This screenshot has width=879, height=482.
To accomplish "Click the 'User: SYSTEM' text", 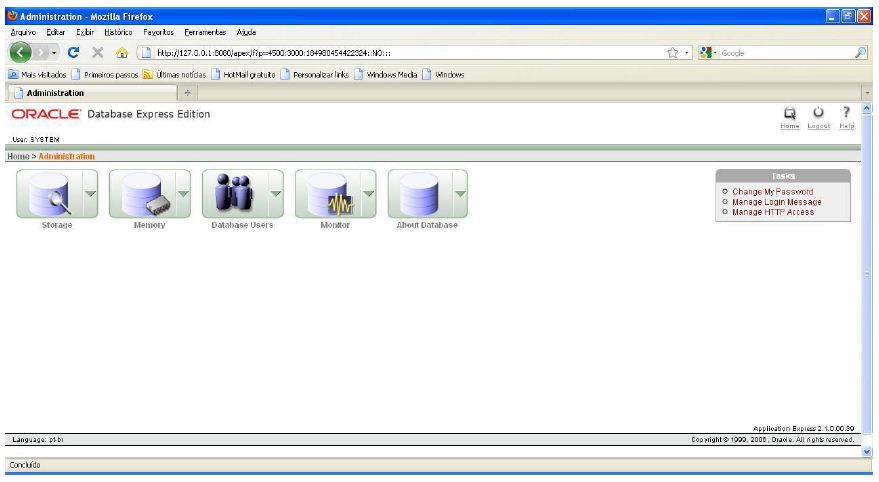I will click(x=35, y=139).
